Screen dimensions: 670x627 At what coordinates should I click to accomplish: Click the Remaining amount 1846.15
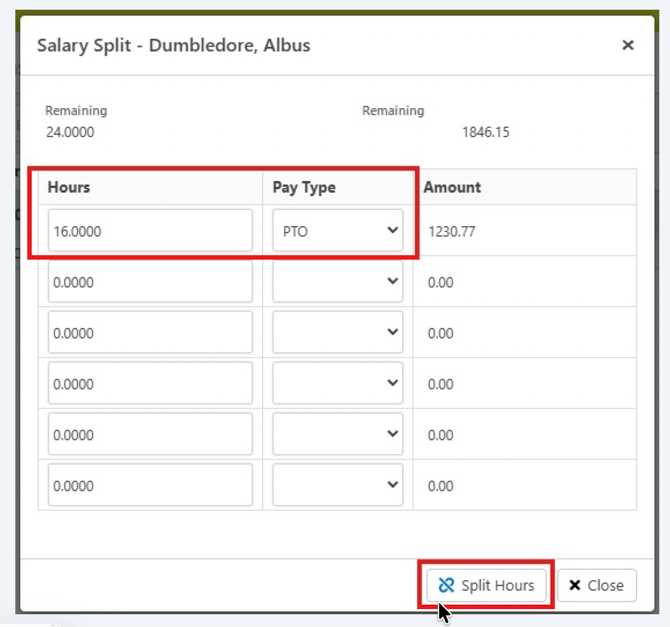tap(485, 132)
